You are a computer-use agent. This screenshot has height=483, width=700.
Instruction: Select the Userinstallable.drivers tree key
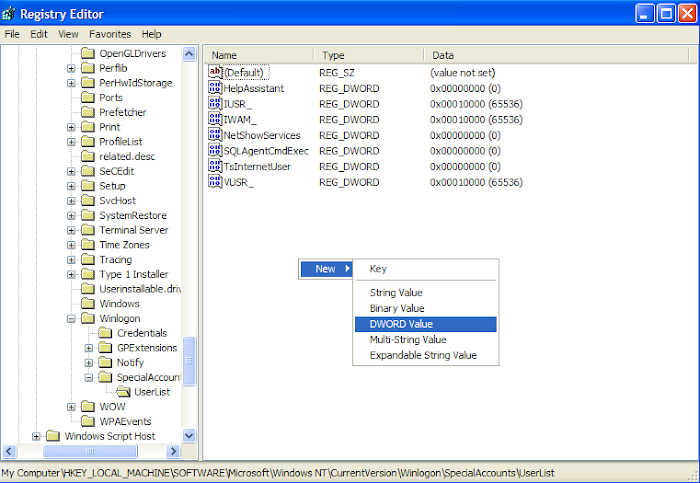[x=140, y=289]
